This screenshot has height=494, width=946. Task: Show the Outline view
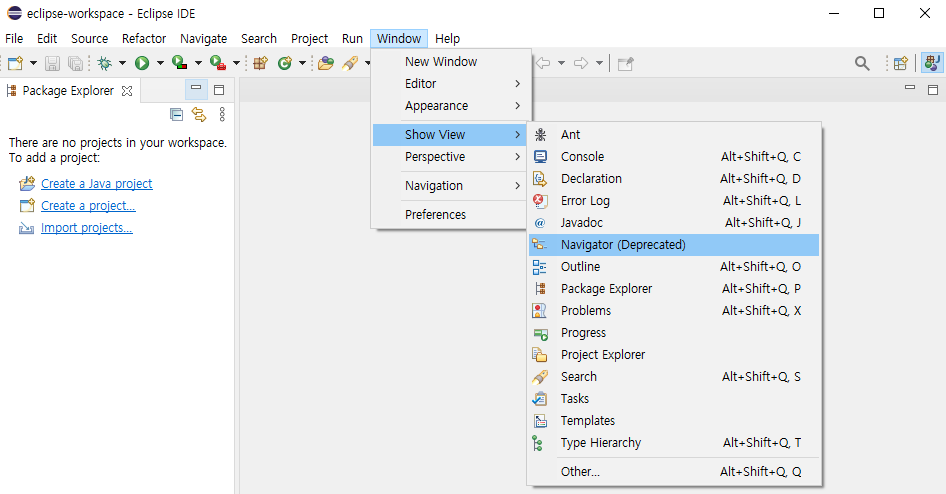[674, 267]
